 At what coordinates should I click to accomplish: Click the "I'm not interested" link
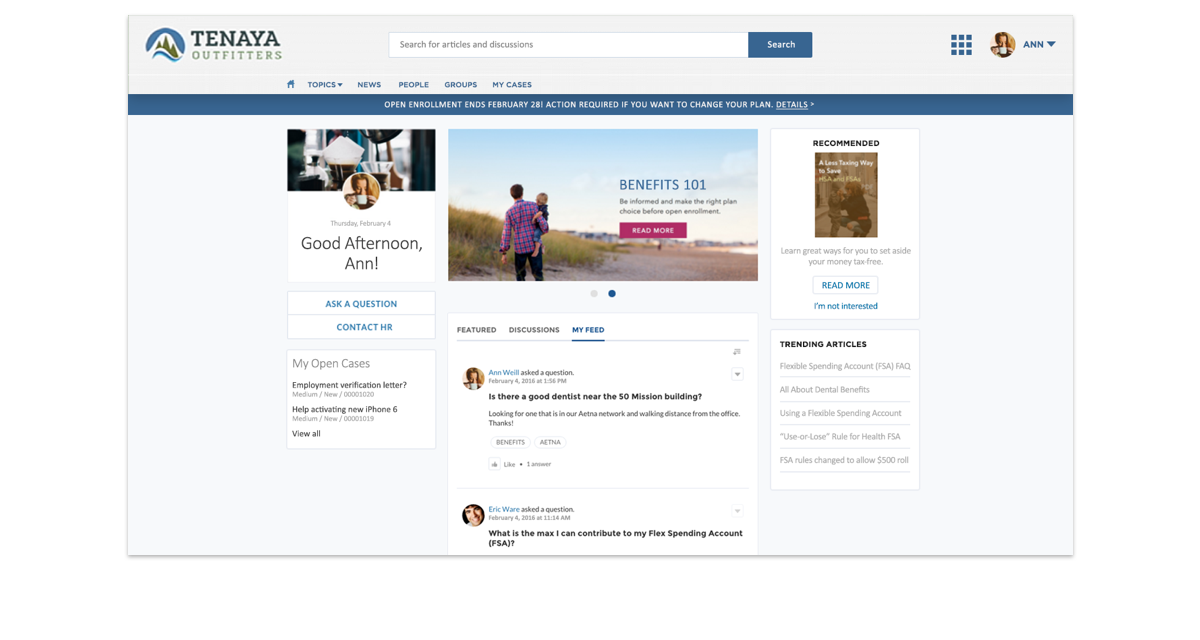tap(845, 306)
